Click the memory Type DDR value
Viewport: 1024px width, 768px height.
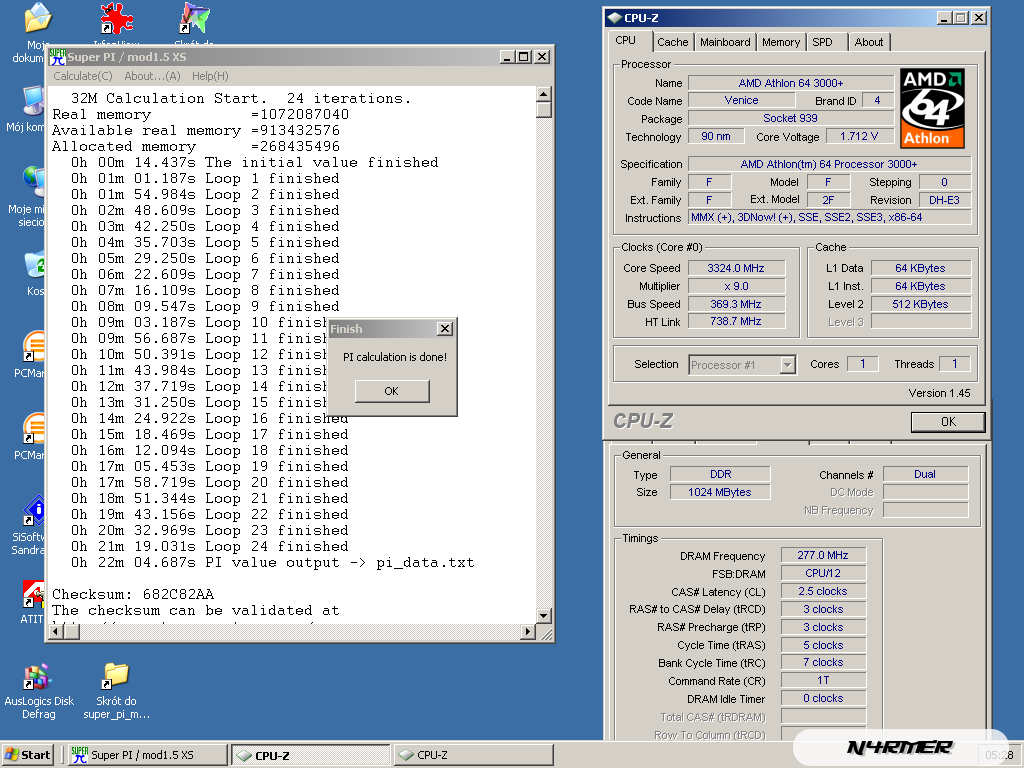point(720,474)
